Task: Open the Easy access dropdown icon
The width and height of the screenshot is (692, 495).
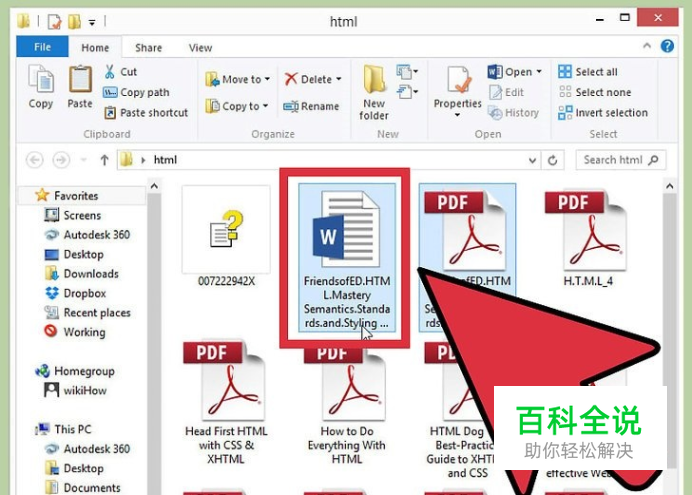Action: click(x=407, y=92)
